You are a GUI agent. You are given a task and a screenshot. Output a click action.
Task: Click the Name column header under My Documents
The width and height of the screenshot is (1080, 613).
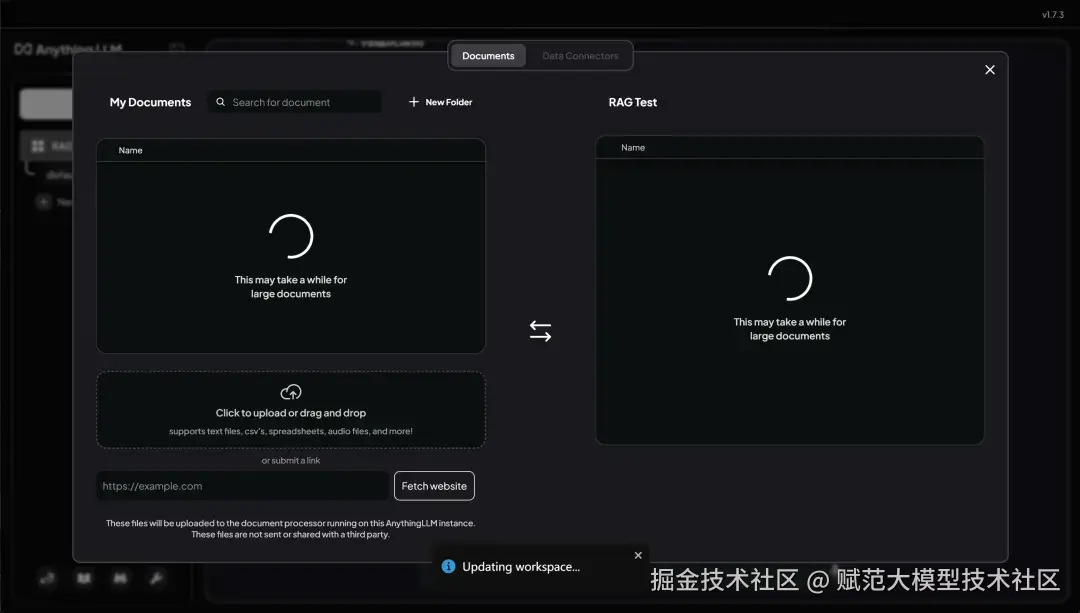click(x=130, y=149)
